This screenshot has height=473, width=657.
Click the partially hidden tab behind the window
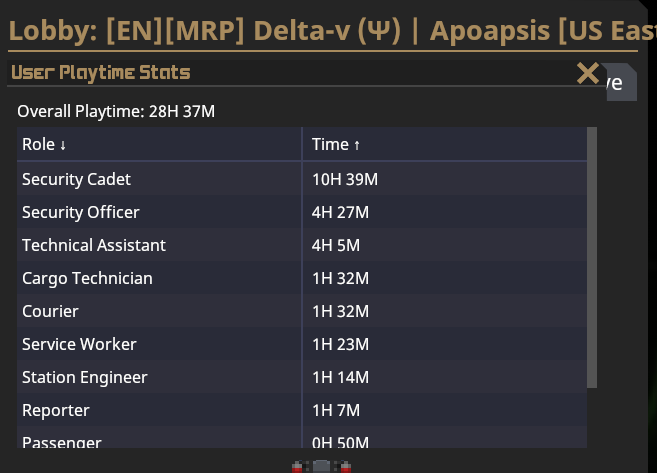click(621, 83)
